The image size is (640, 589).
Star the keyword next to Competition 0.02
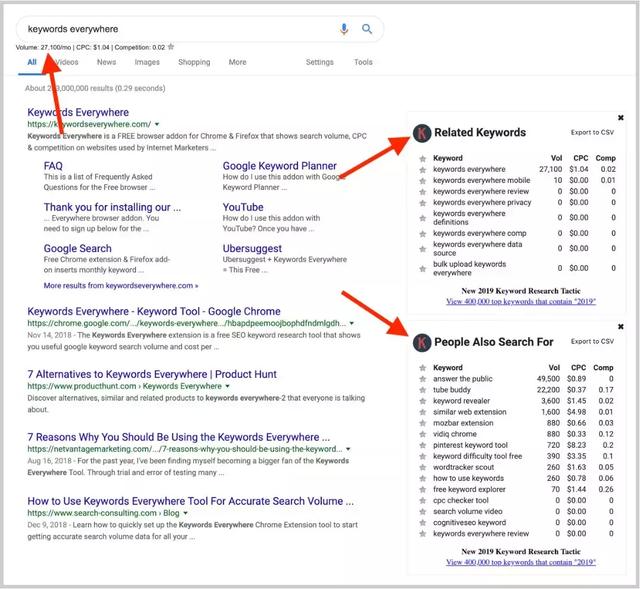[171, 47]
